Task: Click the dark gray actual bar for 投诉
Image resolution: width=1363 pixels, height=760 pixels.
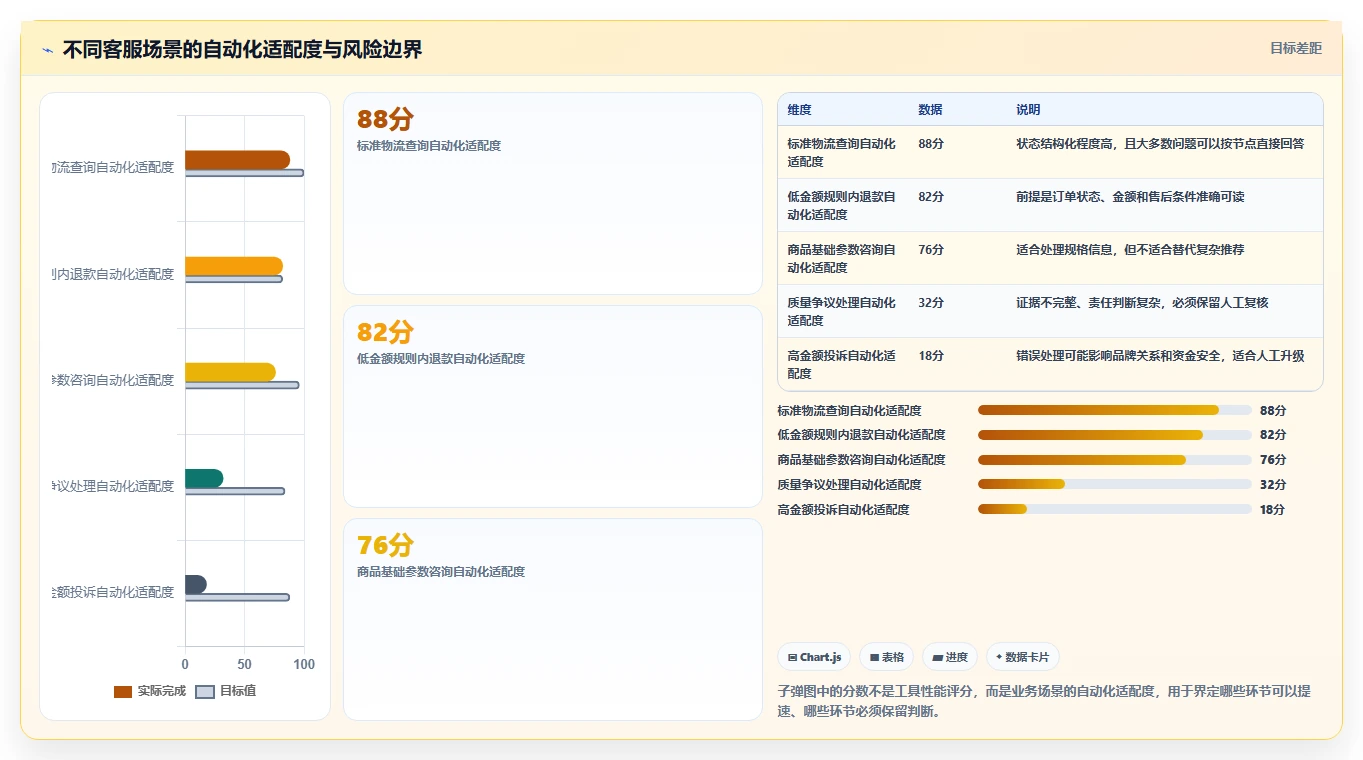Action: (x=196, y=584)
